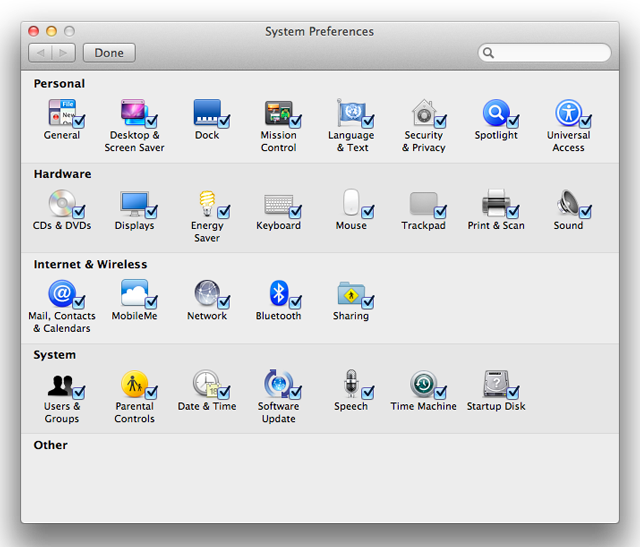
Task: Go back with the left arrow button
Action: [x=40, y=53]
